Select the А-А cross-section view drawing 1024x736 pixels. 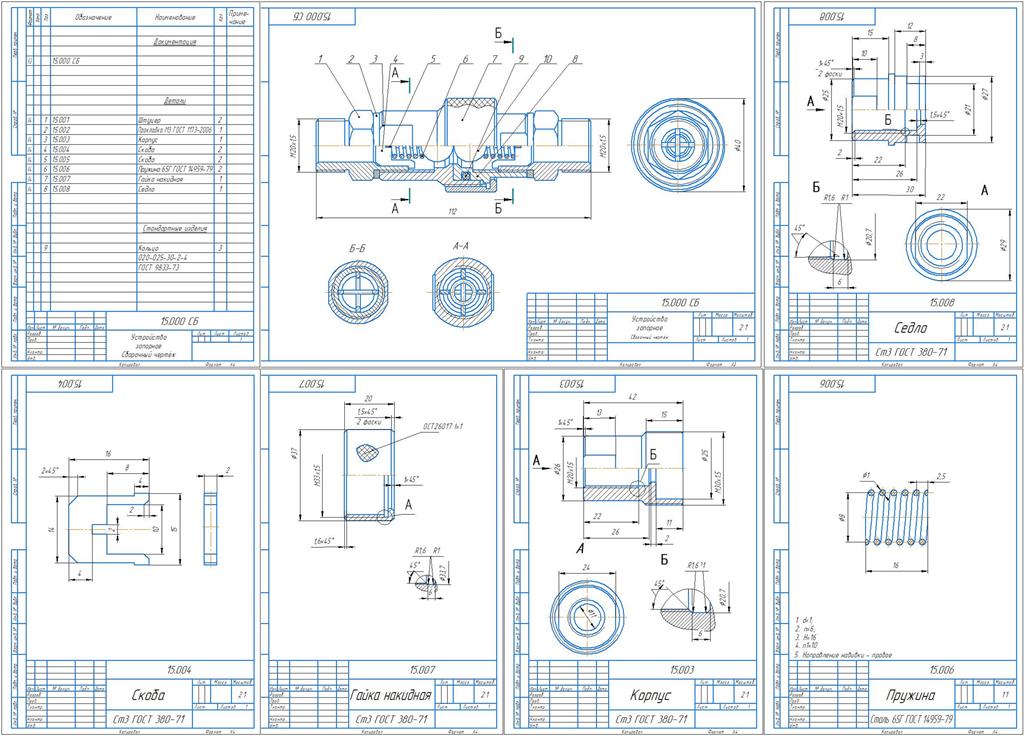(x=462, y=290)
